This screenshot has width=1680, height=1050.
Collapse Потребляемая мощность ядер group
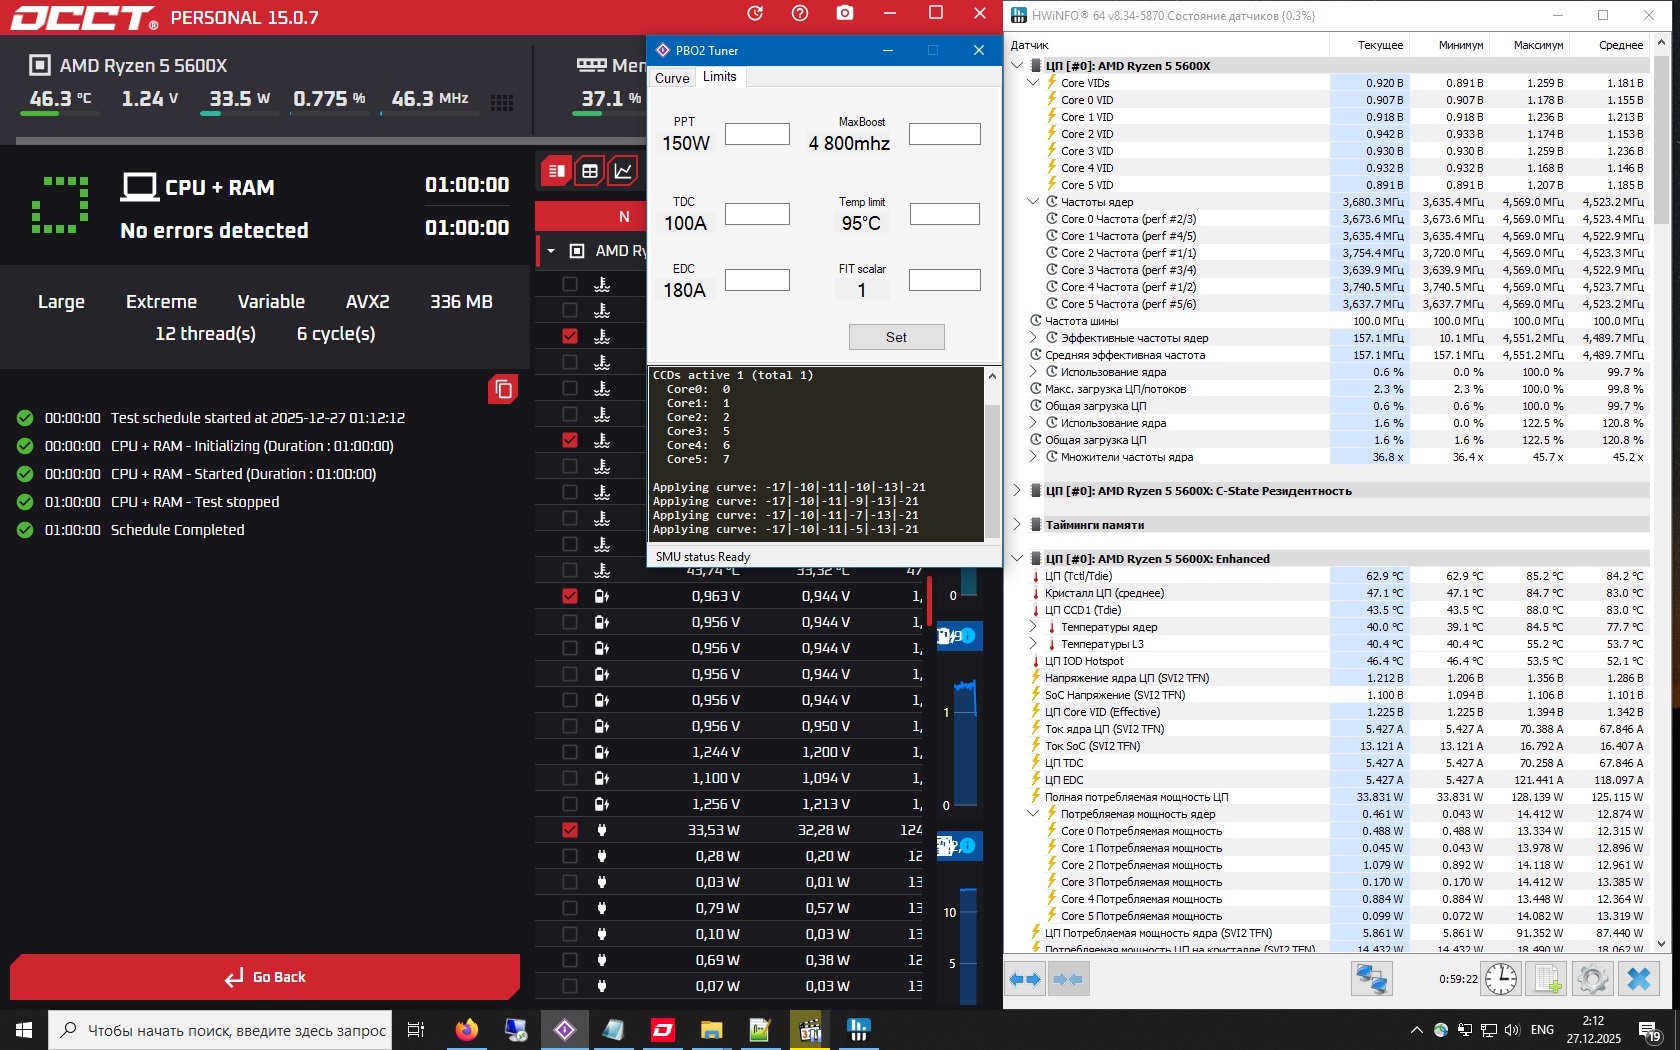click(x=1034, y=814)
